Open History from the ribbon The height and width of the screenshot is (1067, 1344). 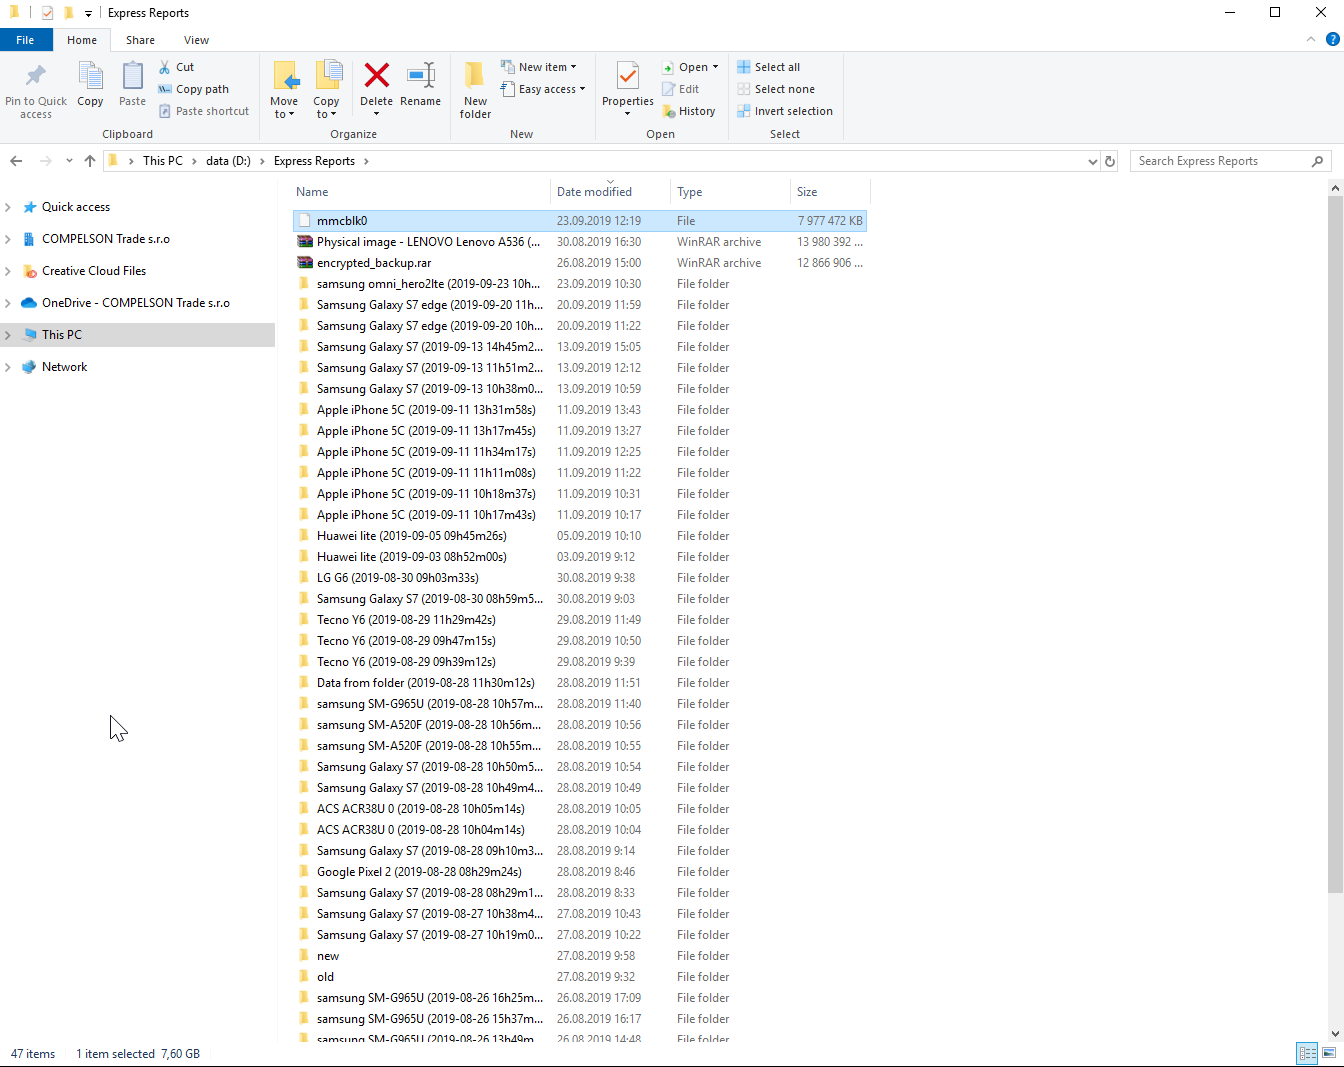click(x=689, y=111)
